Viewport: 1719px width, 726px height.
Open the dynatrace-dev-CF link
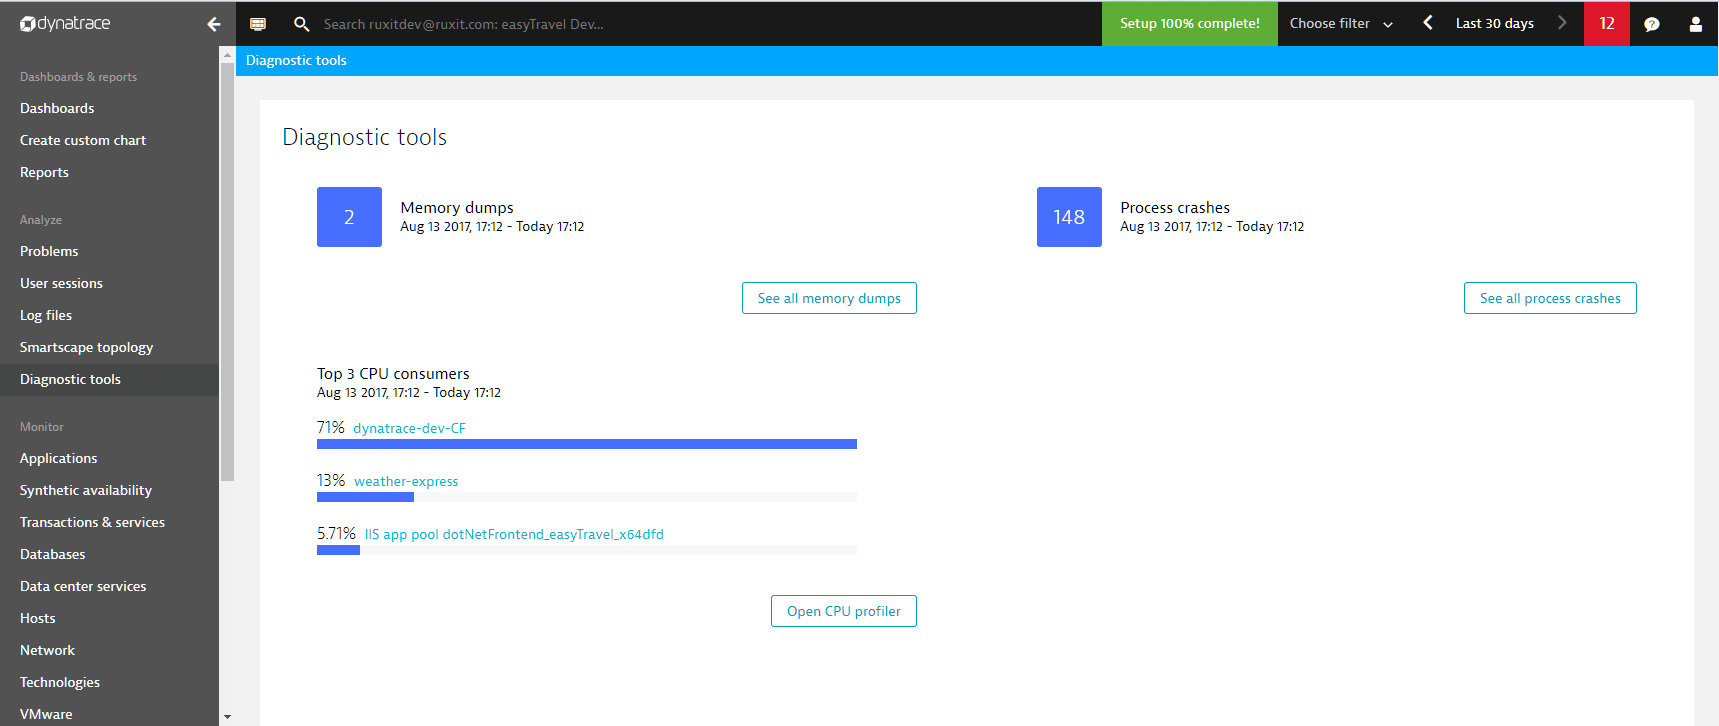409,428
